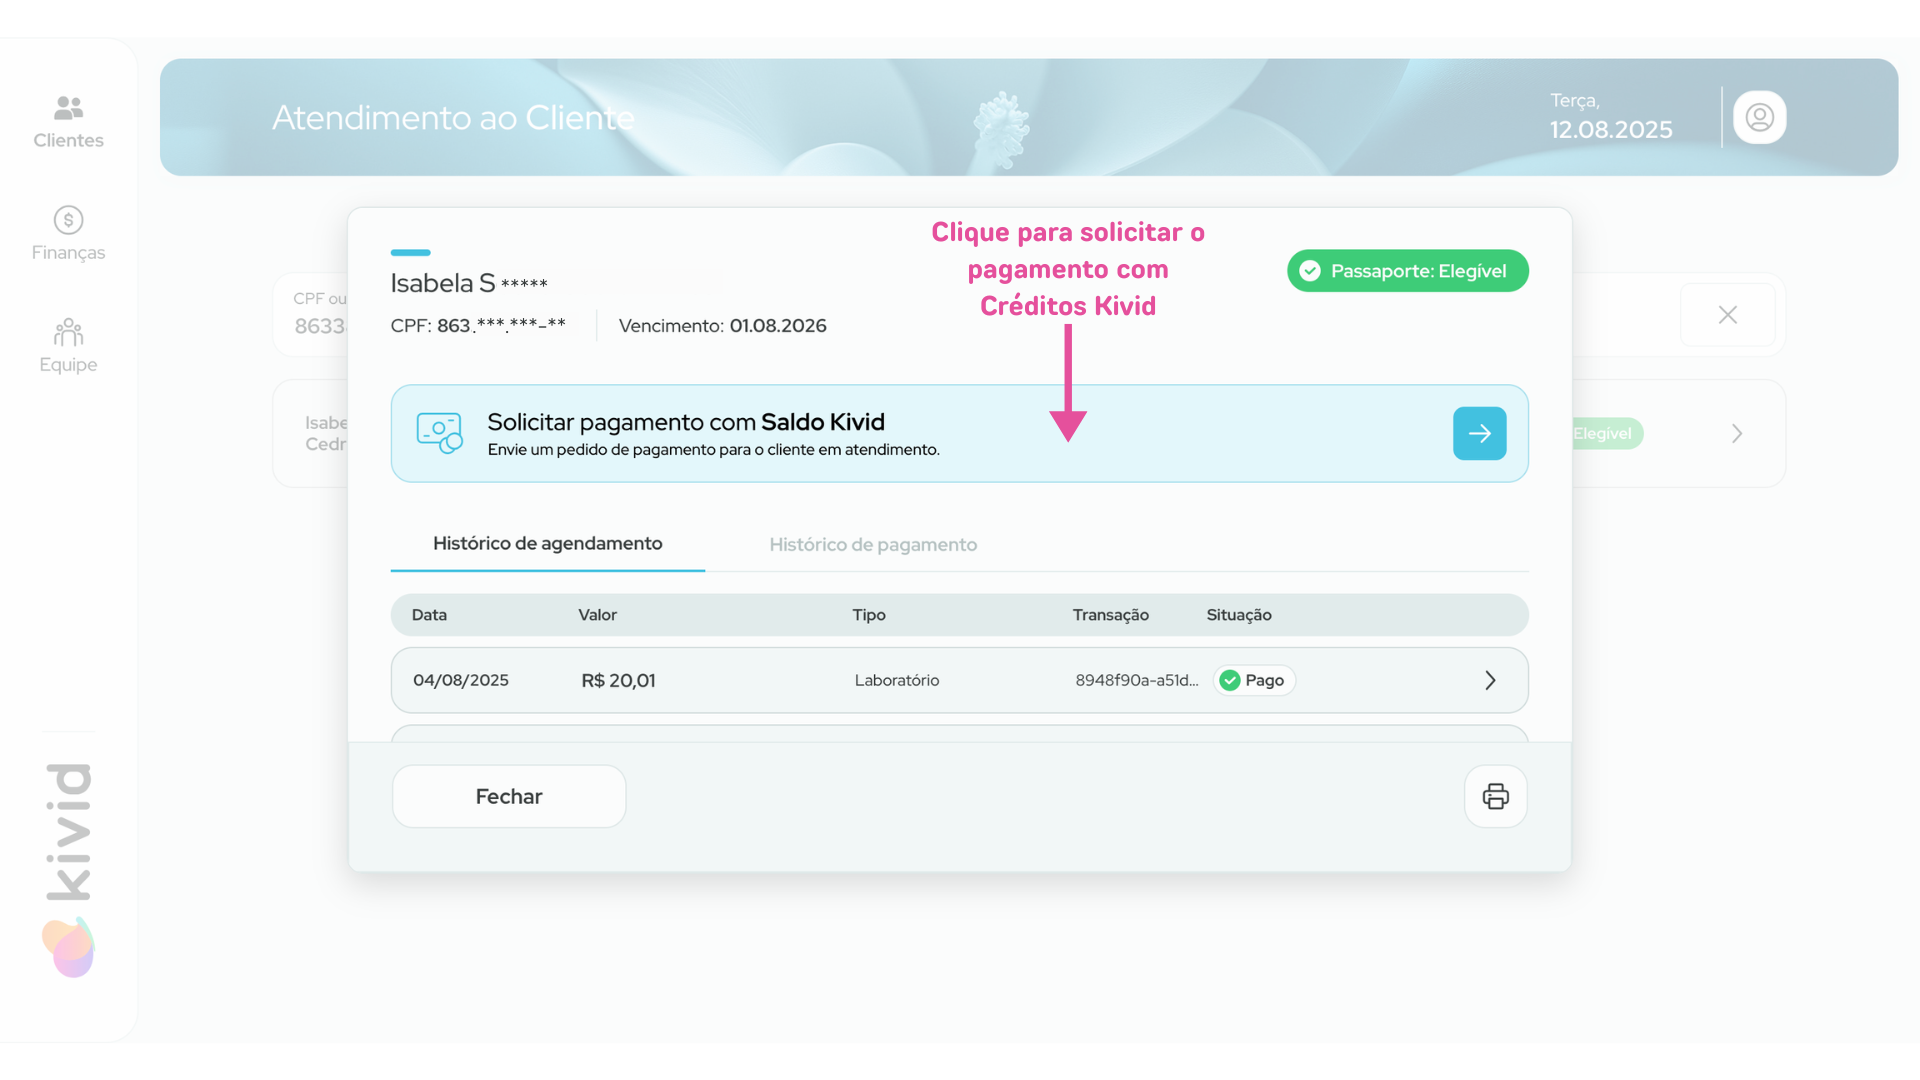Open the Finanças dollar icon
Image resolution: width=1920 pixels, height=1080 pixels.
click(x=68, y=220)
